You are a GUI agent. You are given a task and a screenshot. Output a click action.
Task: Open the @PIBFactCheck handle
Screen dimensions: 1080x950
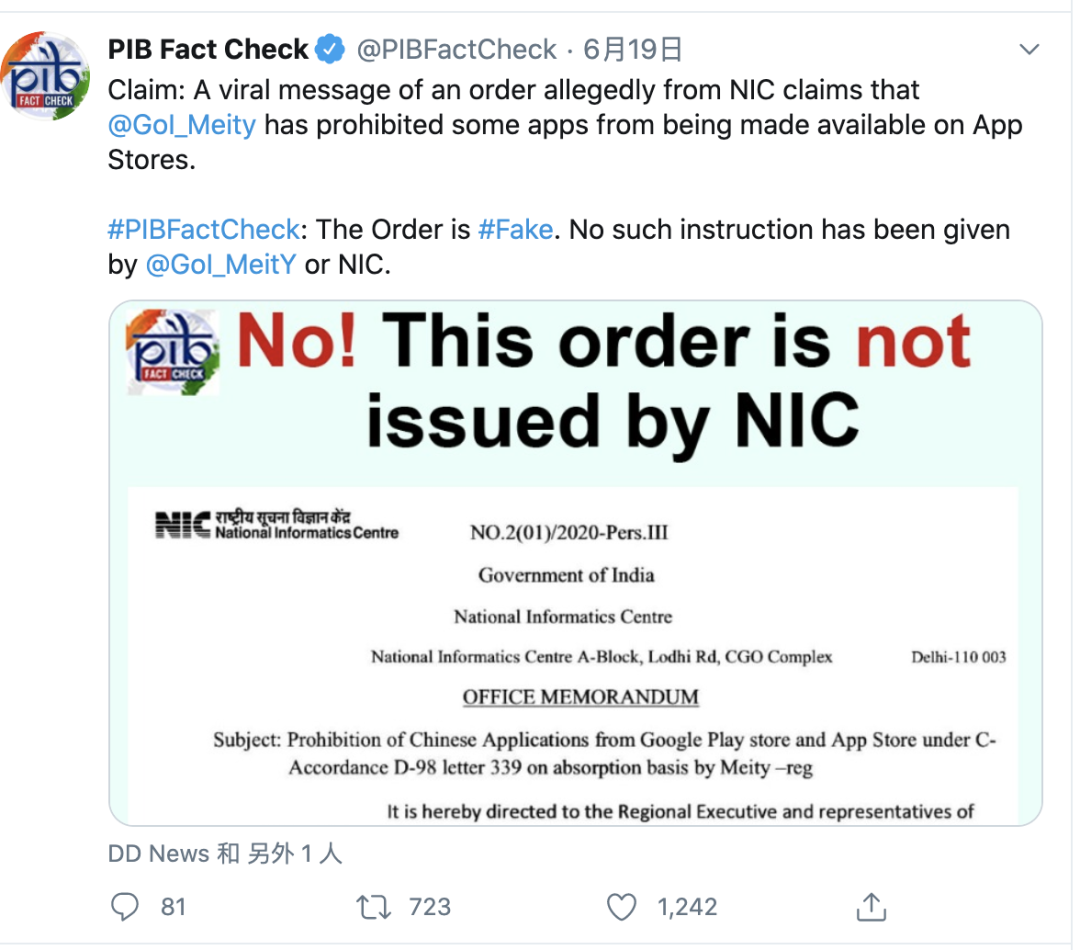[458, 48]
